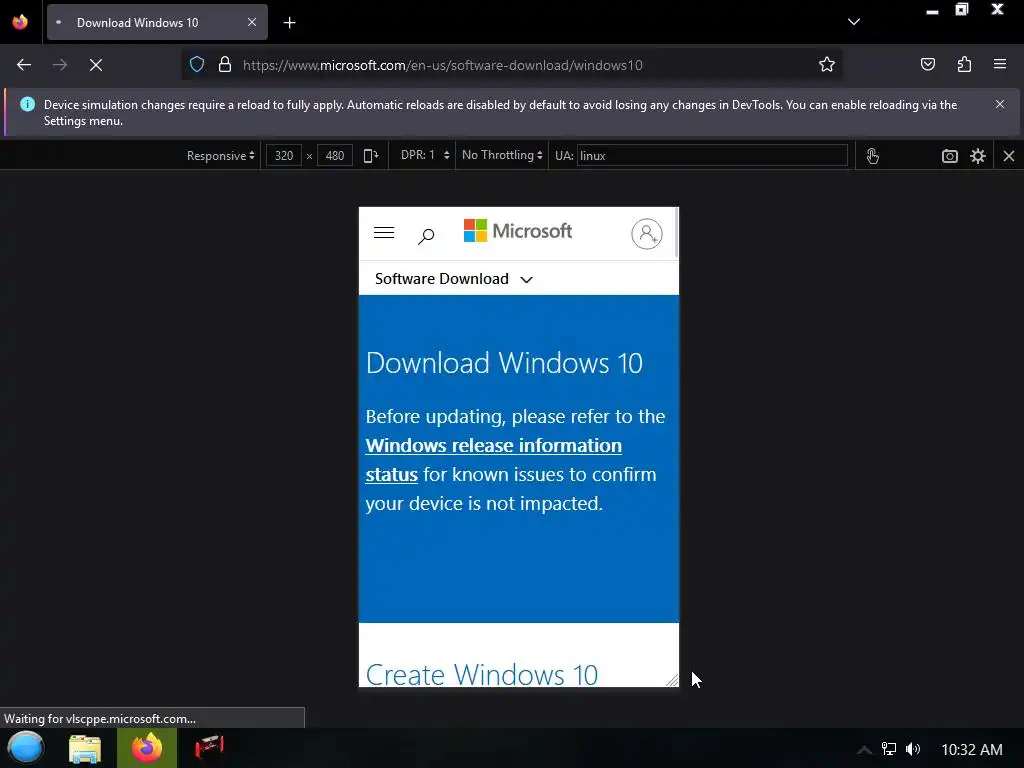Open Save to Pocket icon
1024x768 pixels.
click(x=928, y=65)
